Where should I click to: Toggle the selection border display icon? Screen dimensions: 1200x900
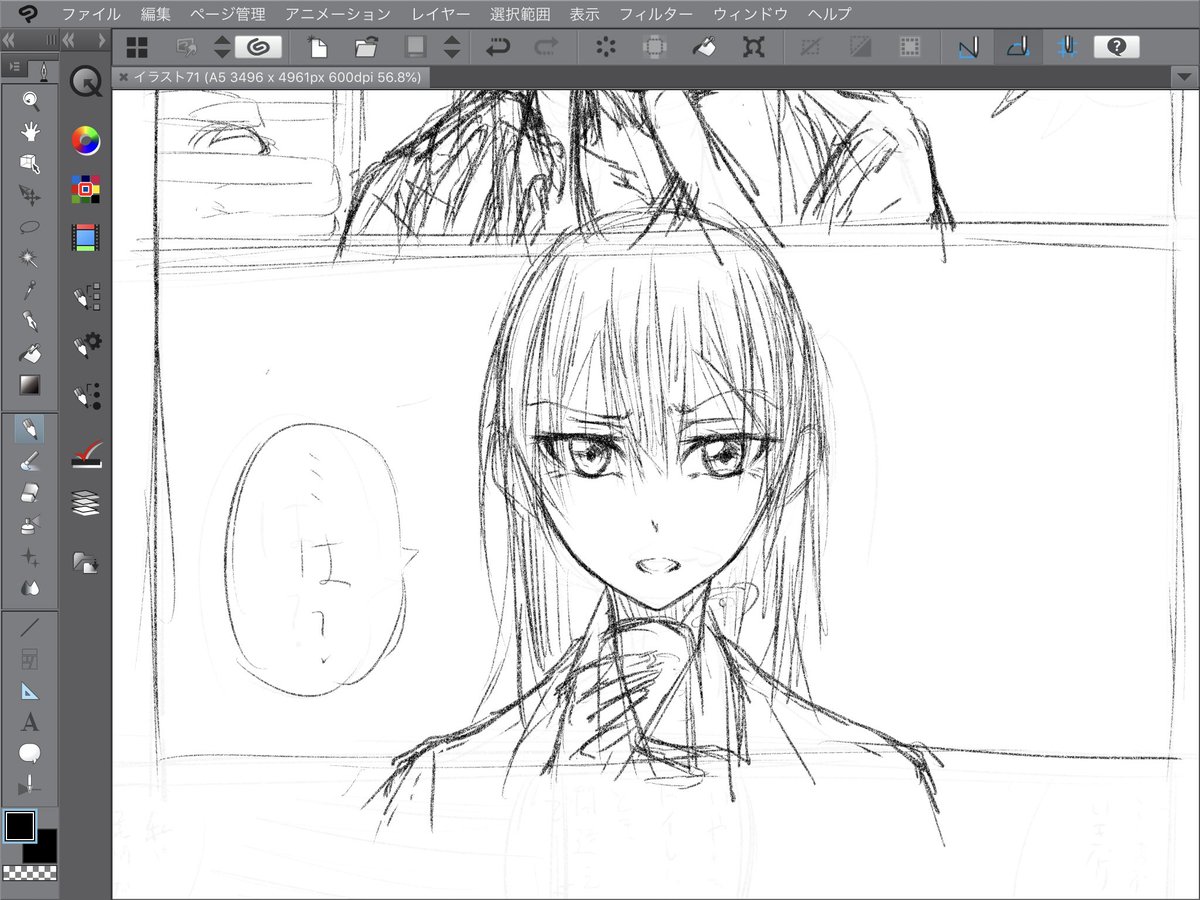(909, 47)
